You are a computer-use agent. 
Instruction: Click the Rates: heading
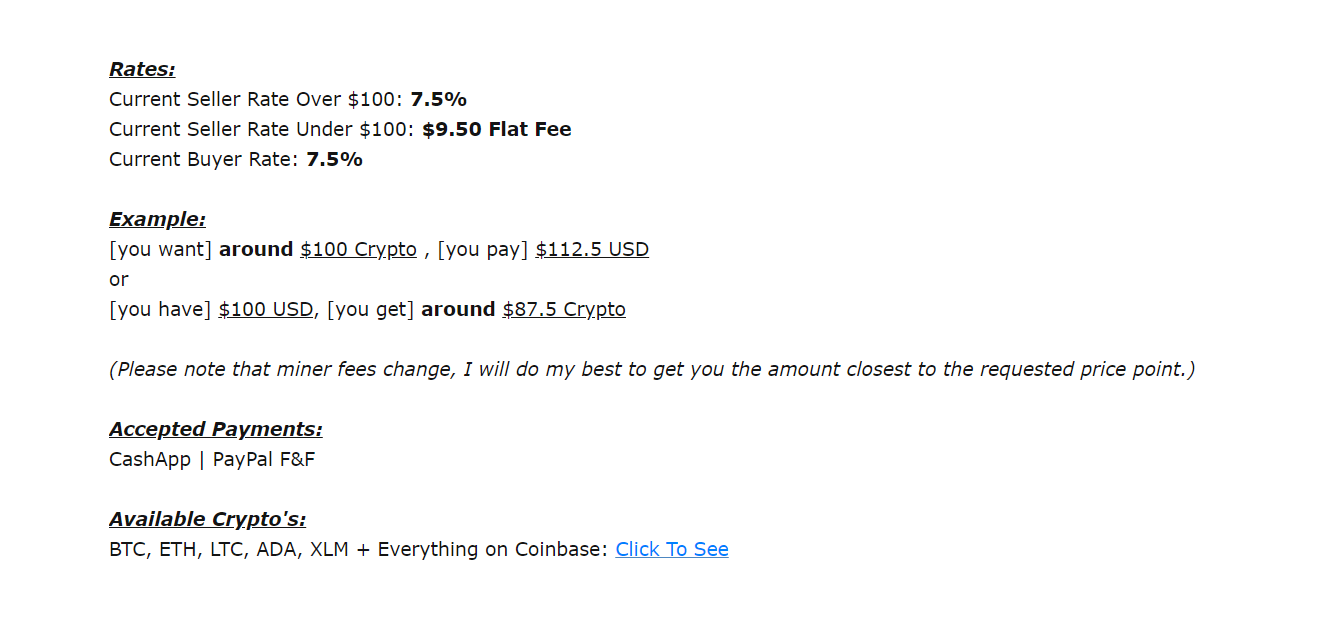point(142,69)
